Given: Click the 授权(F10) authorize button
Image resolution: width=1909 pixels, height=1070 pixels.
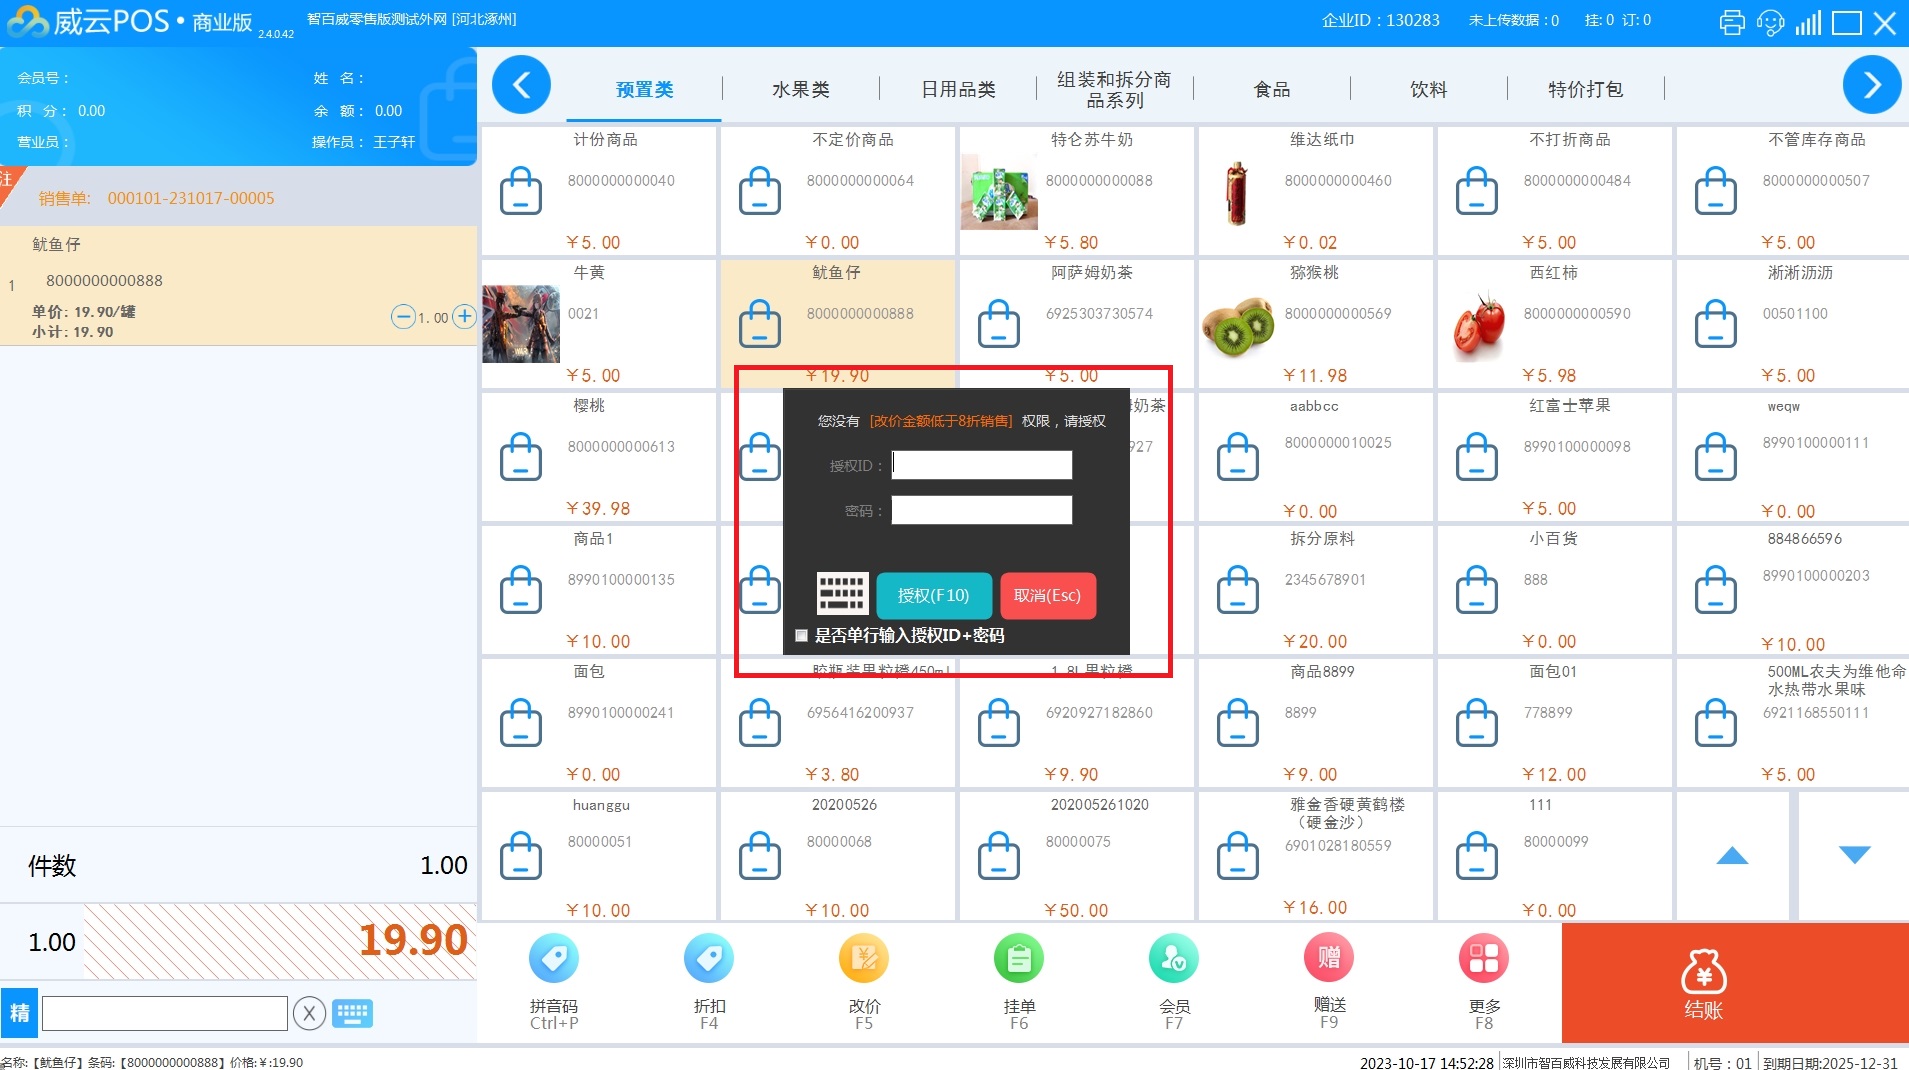Looking at the screenshot, I should 933,596.
